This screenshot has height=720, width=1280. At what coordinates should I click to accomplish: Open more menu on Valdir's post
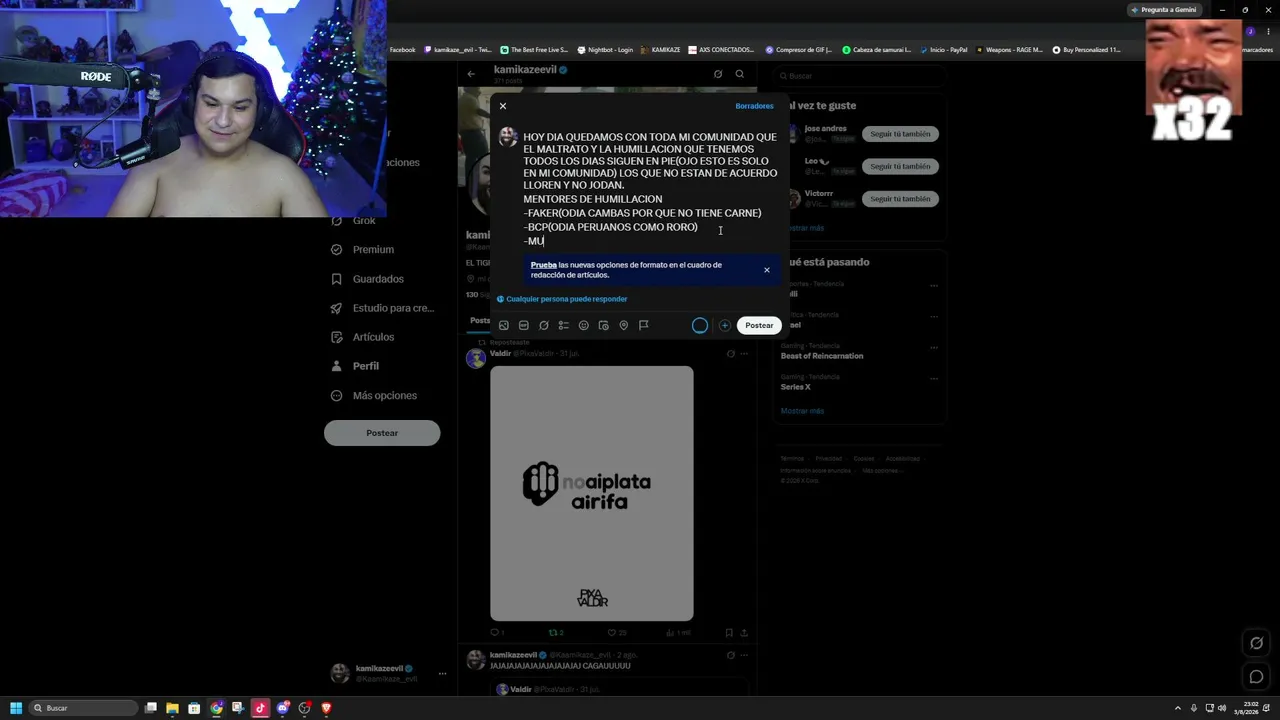pos(744,353)
